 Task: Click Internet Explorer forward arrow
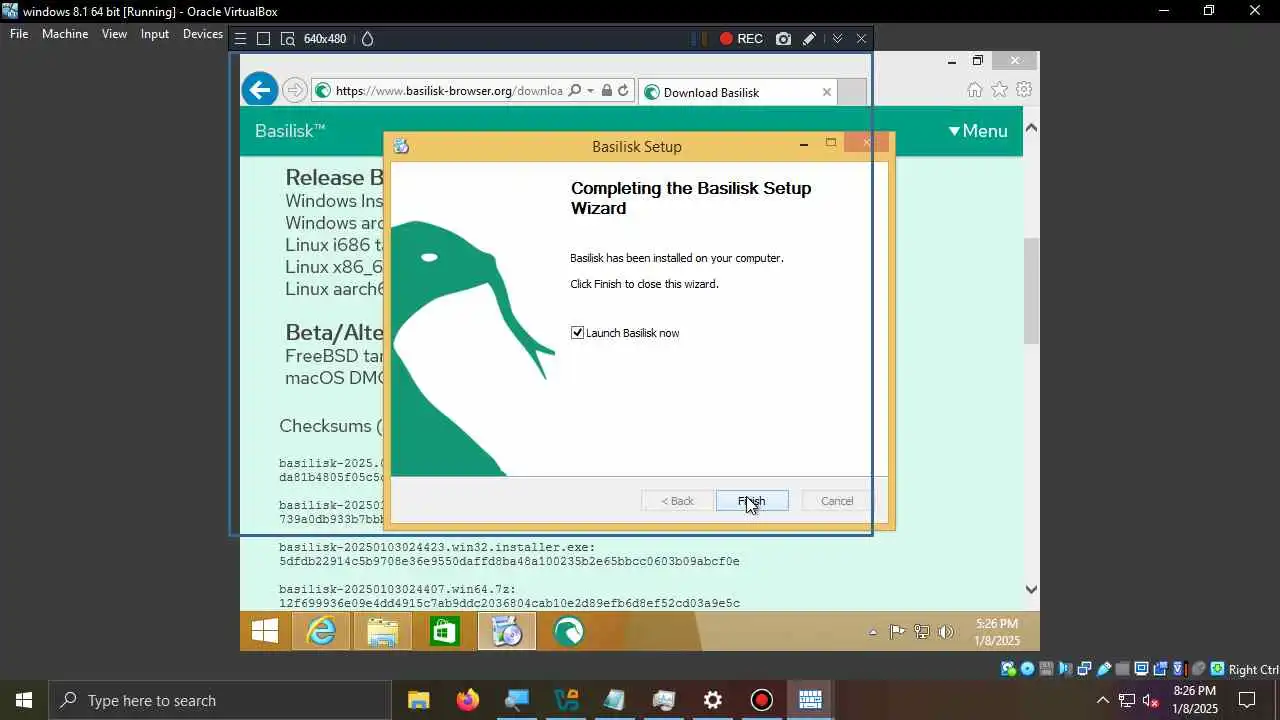pyautogui.click(x=294, y=91)
